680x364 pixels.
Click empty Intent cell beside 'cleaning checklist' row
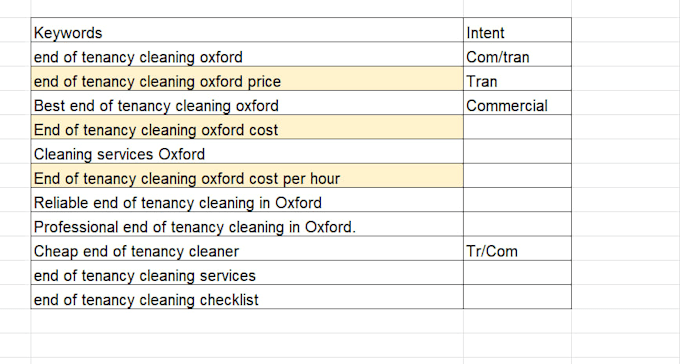coord(517,297)
